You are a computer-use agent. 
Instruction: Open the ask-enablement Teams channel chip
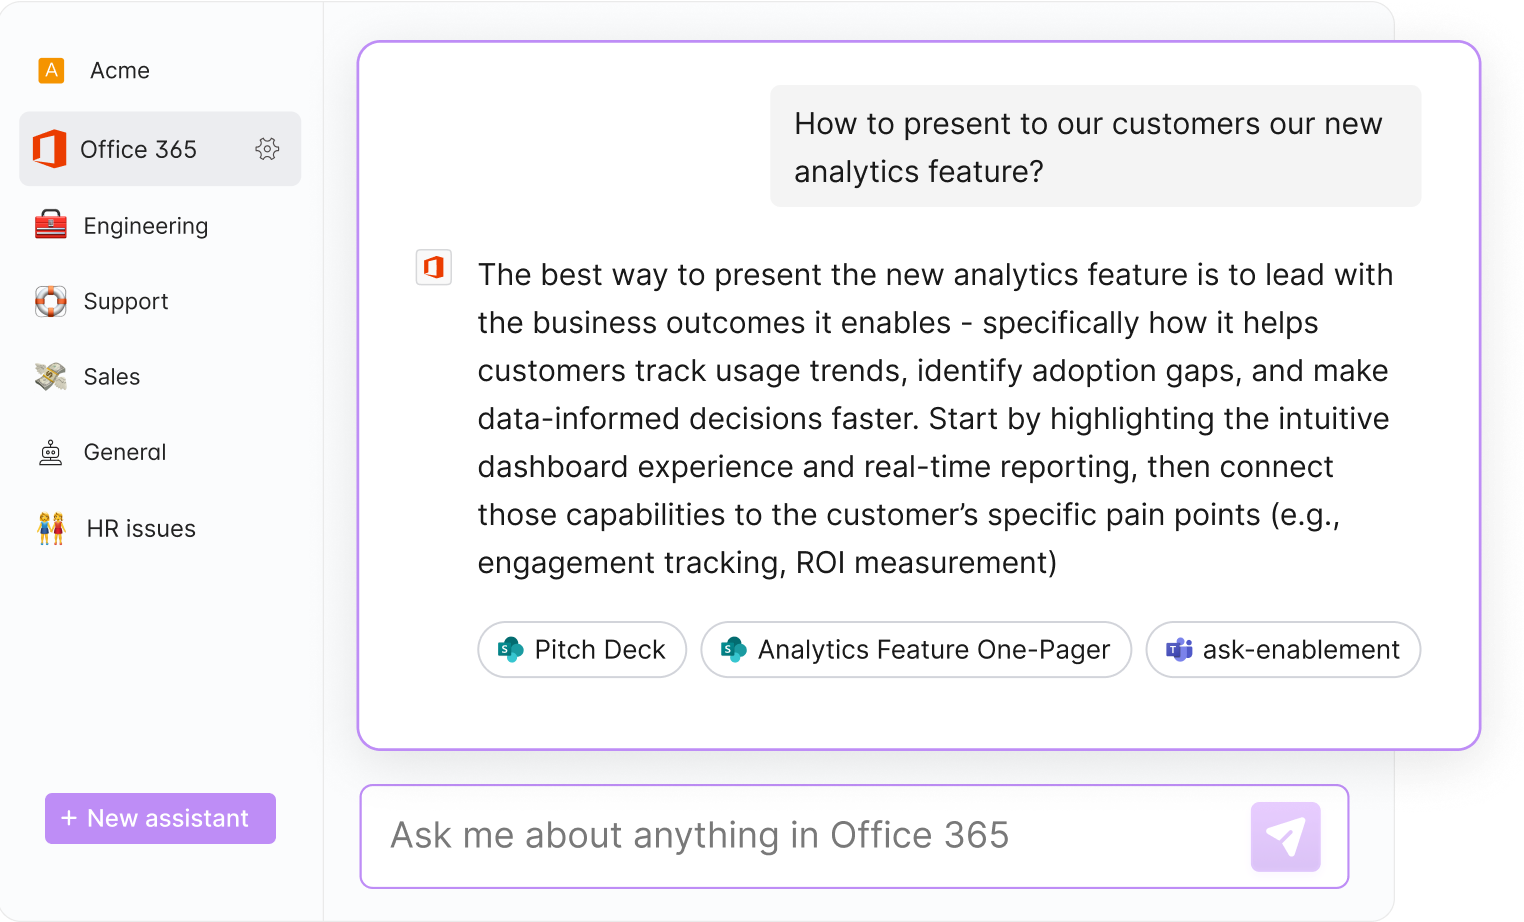1283,650
